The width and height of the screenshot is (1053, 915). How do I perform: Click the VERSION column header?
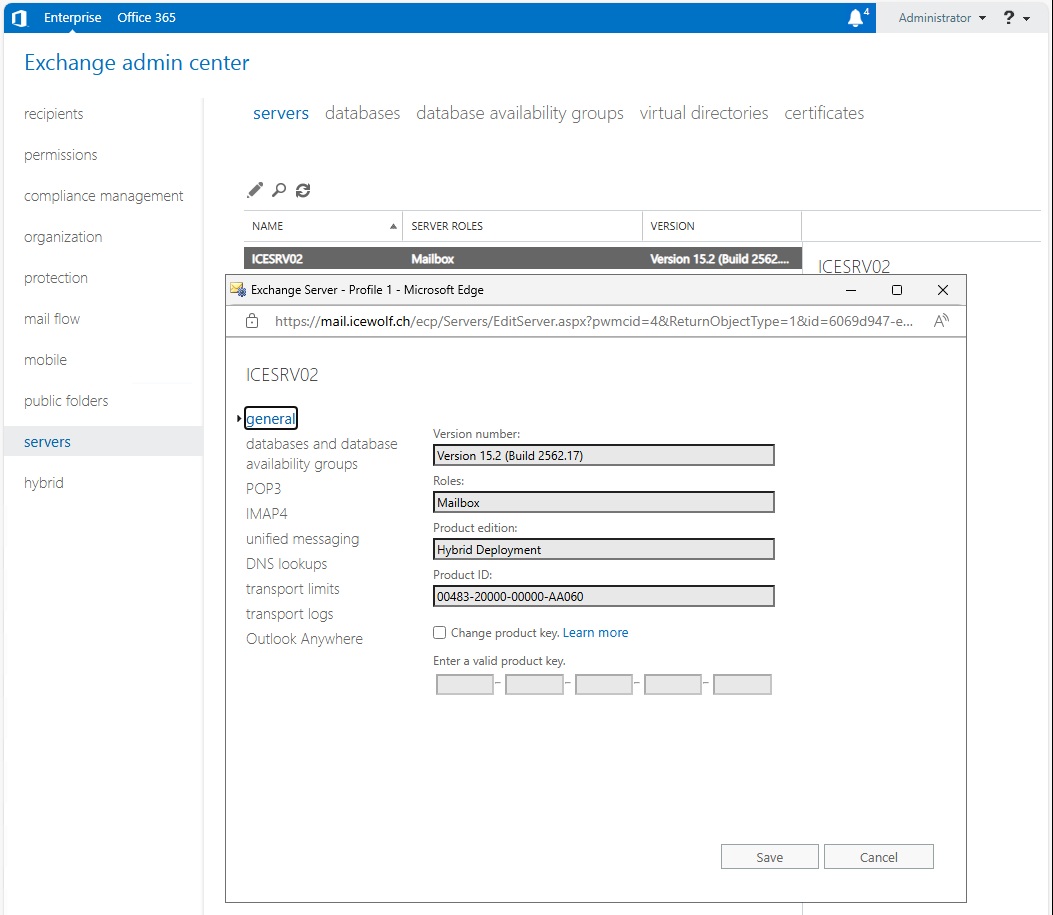(x=722, y=226)
